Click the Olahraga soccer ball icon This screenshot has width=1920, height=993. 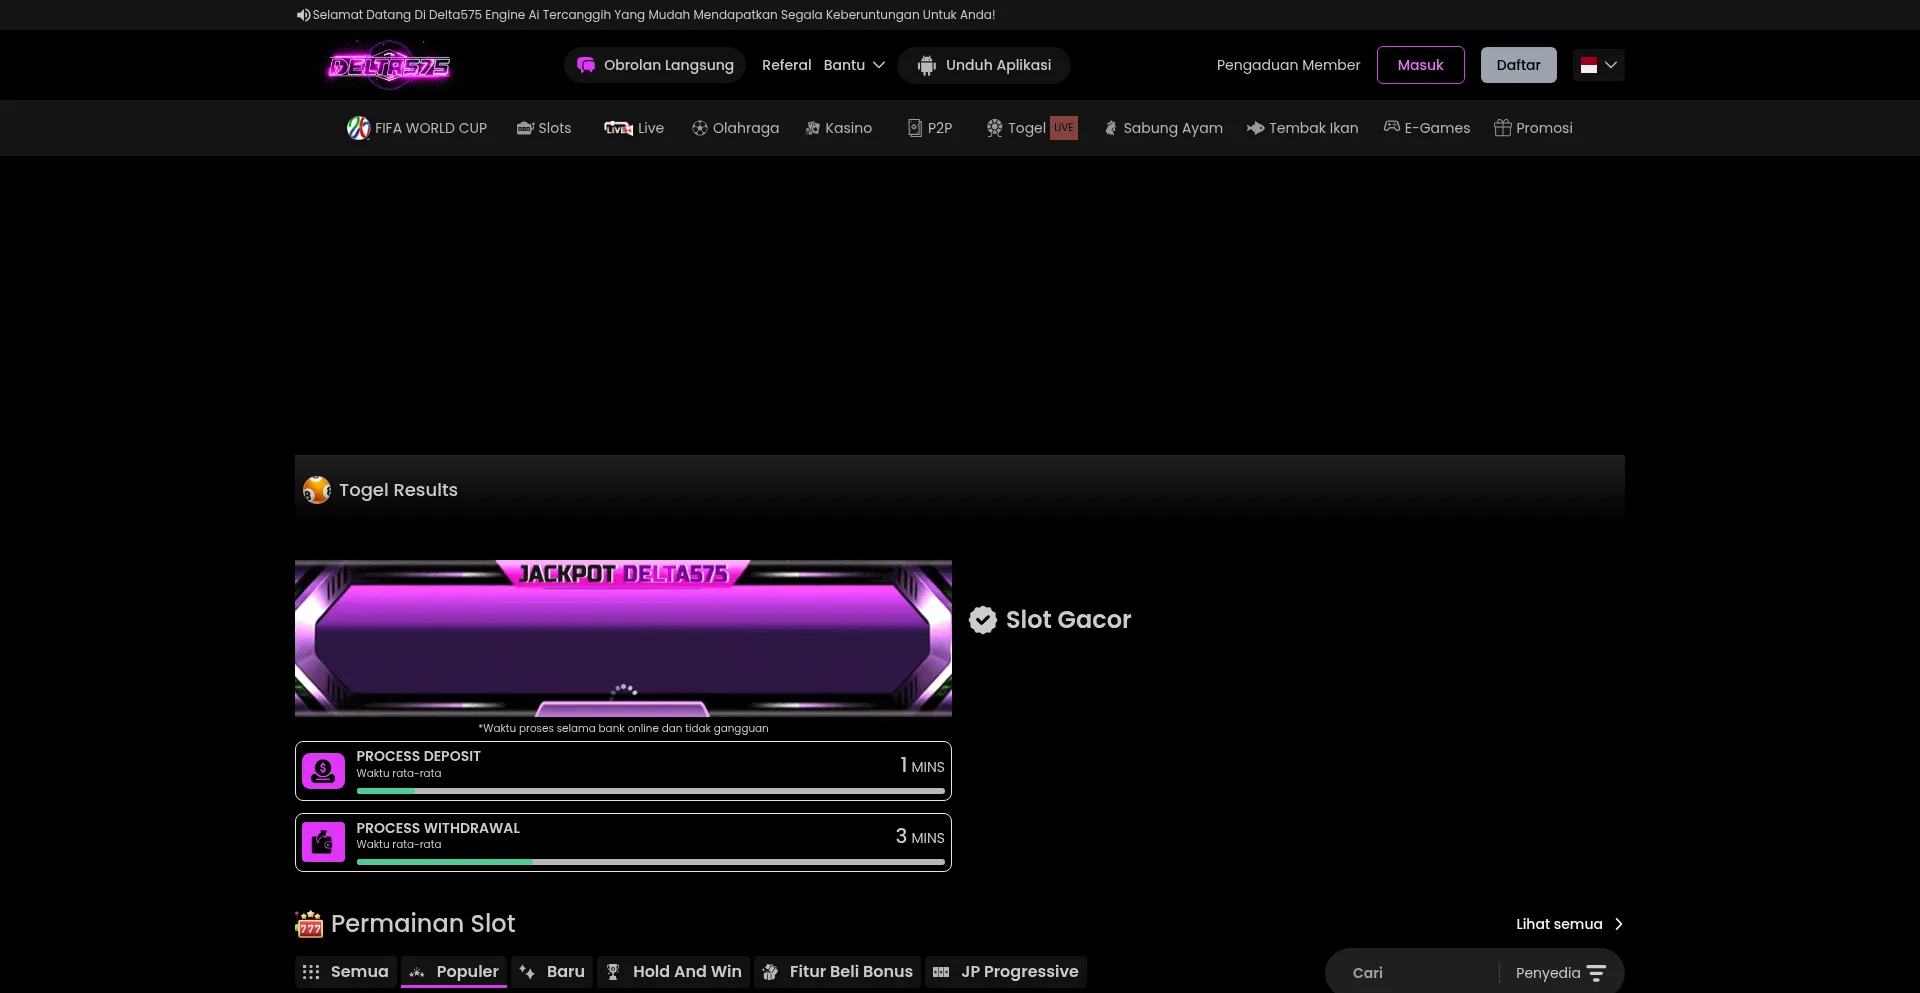click(x=700, y=128)
